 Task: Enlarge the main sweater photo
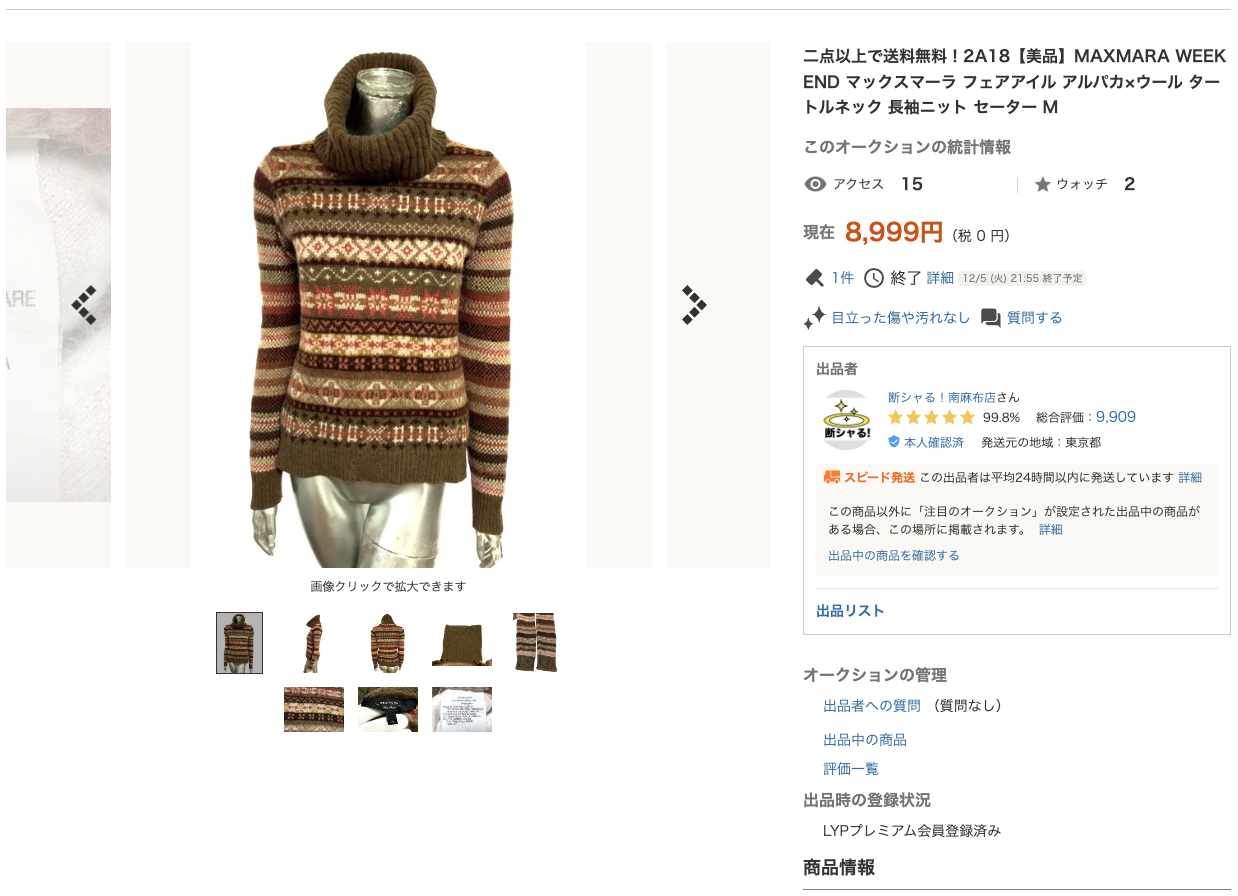(x=388, y=305)
